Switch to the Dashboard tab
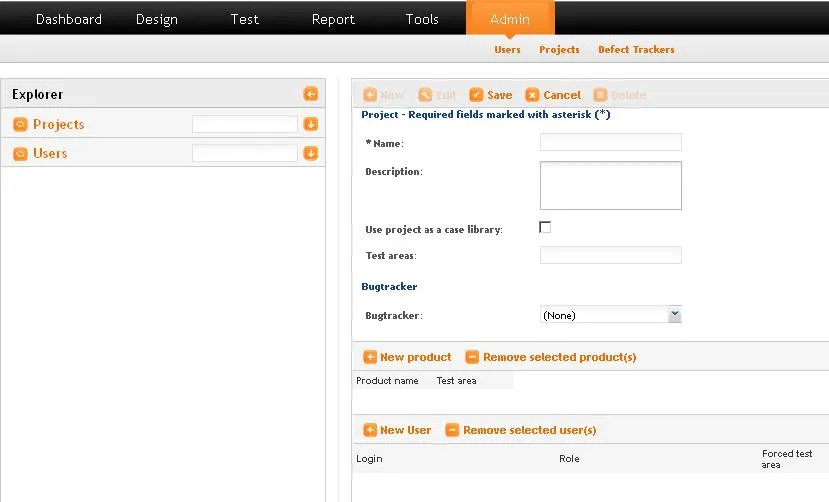The height and width of the screenshot is (502, 829). coord(68,19)
